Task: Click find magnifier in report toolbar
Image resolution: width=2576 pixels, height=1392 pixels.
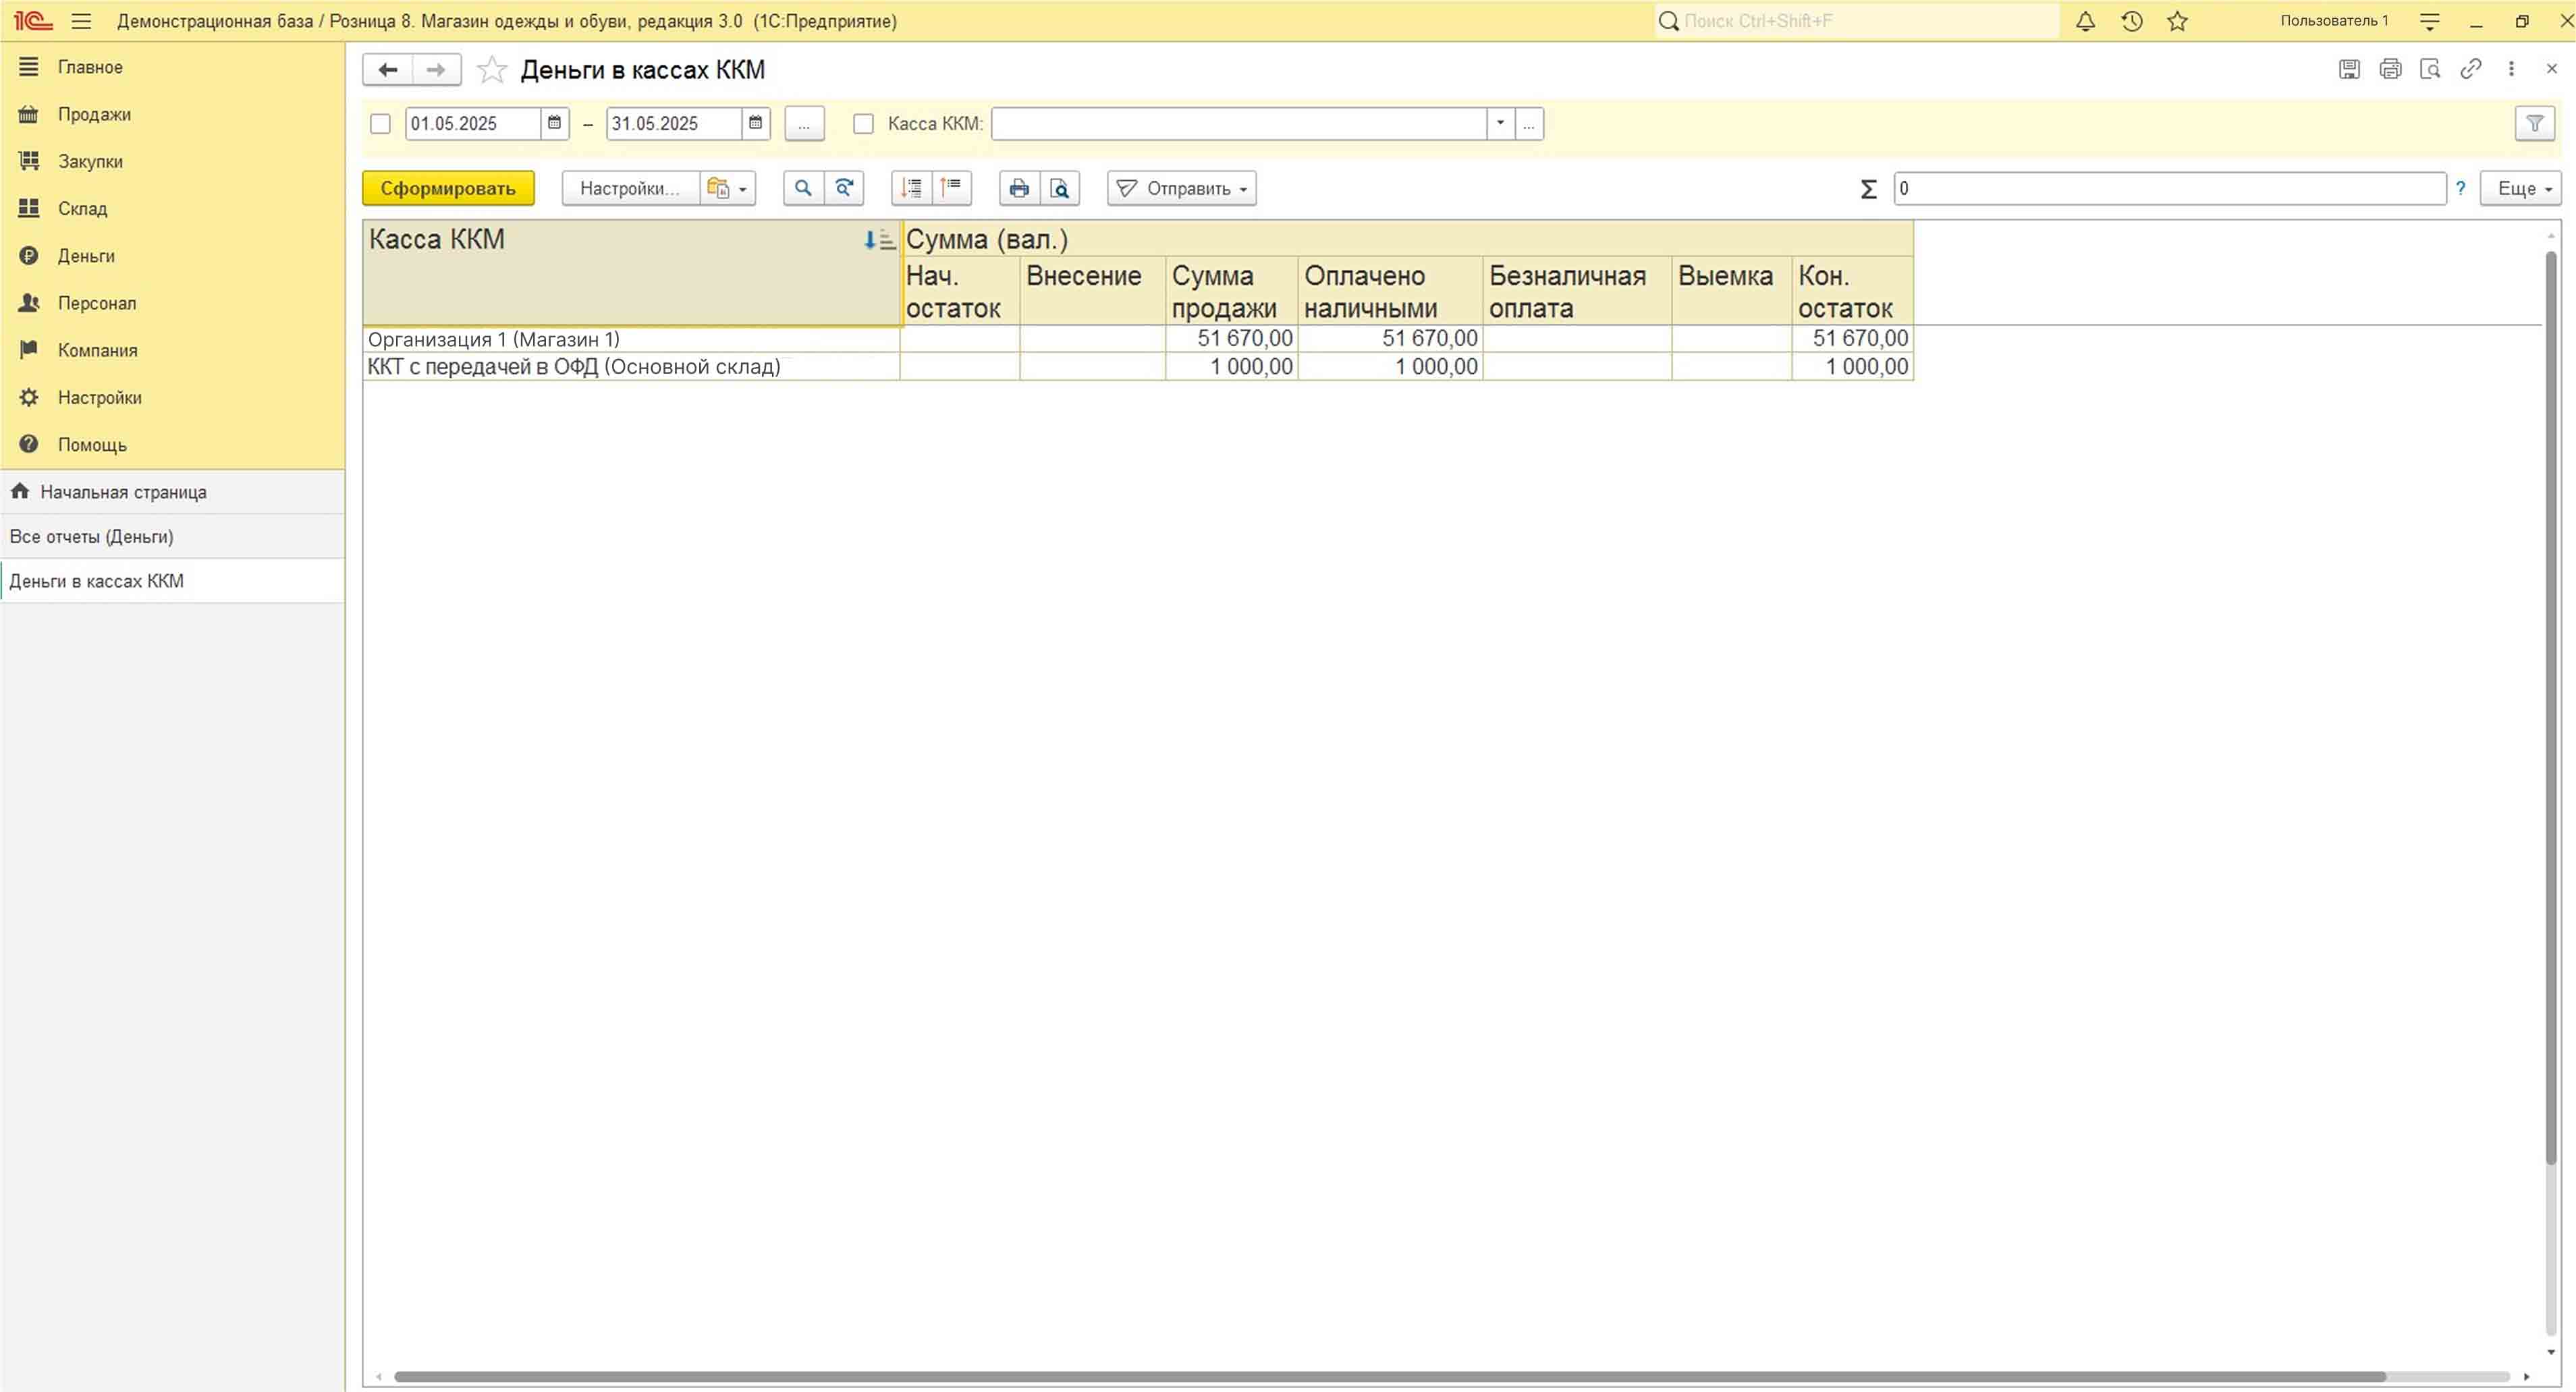Action: coord(803,188)
